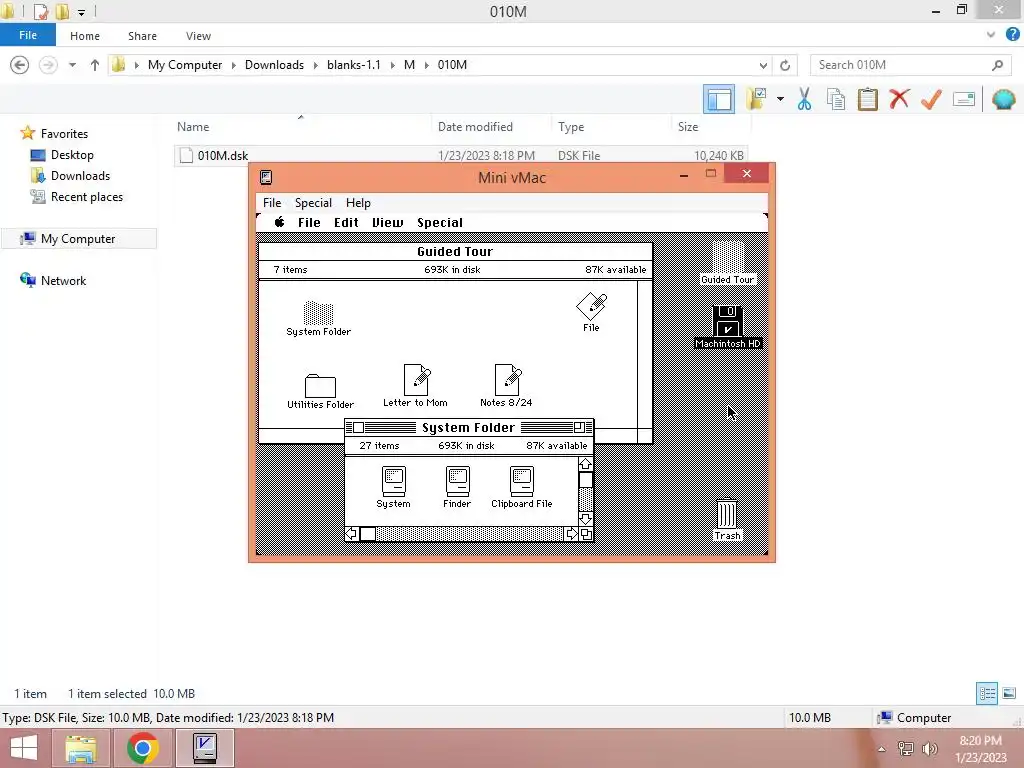This screenshot has width=1024, height=768.
Task: Close the System Folder window box
Action: [x=358, y=428]
